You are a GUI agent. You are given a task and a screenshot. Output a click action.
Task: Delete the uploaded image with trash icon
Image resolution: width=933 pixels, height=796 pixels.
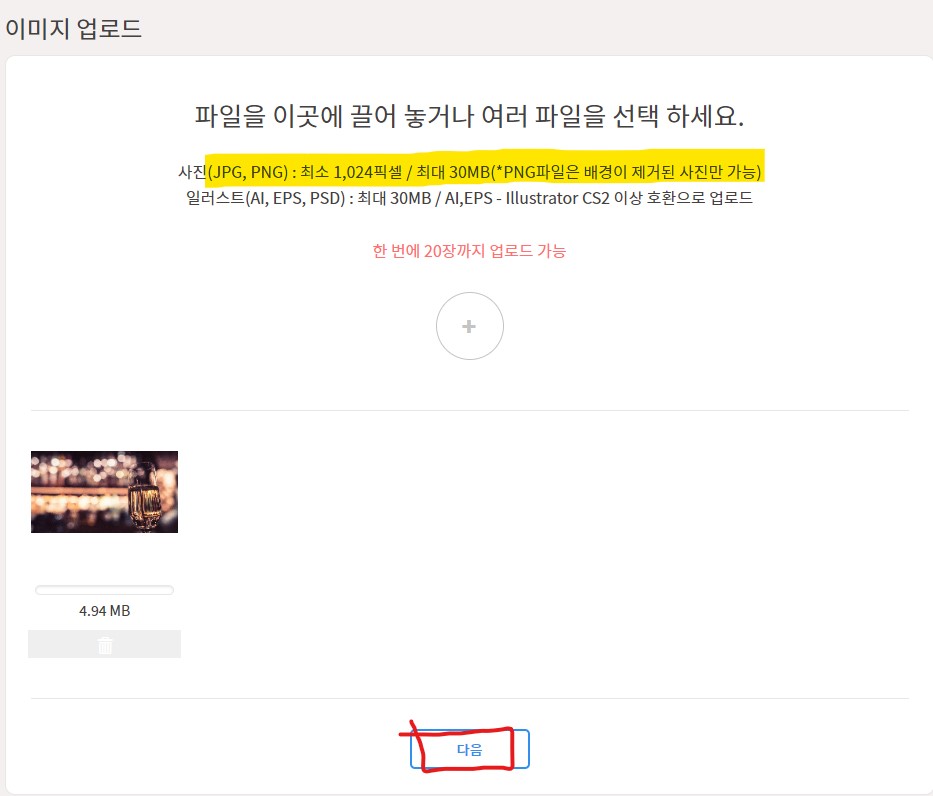tap(105, 644)
